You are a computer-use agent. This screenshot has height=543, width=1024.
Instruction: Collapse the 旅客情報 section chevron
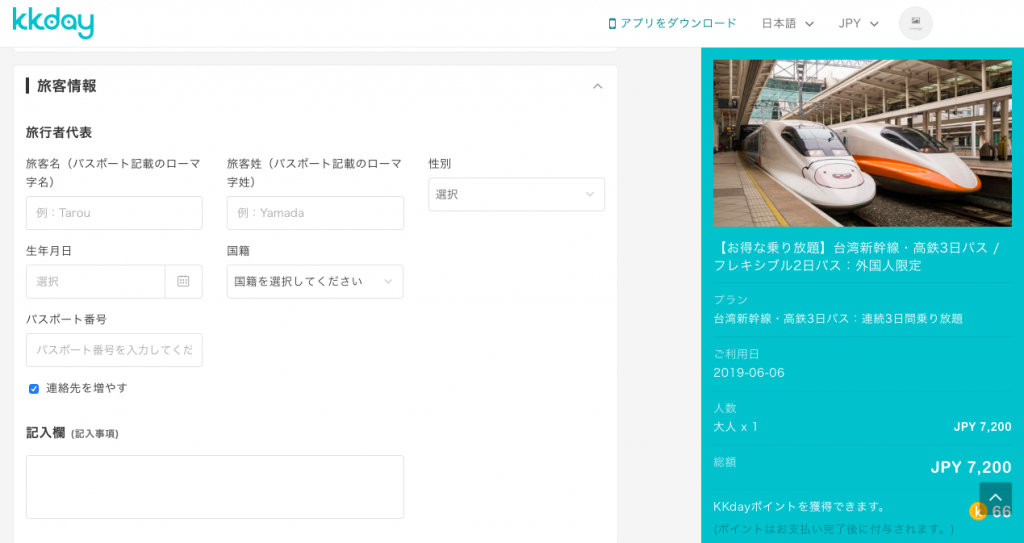[597, 86]
